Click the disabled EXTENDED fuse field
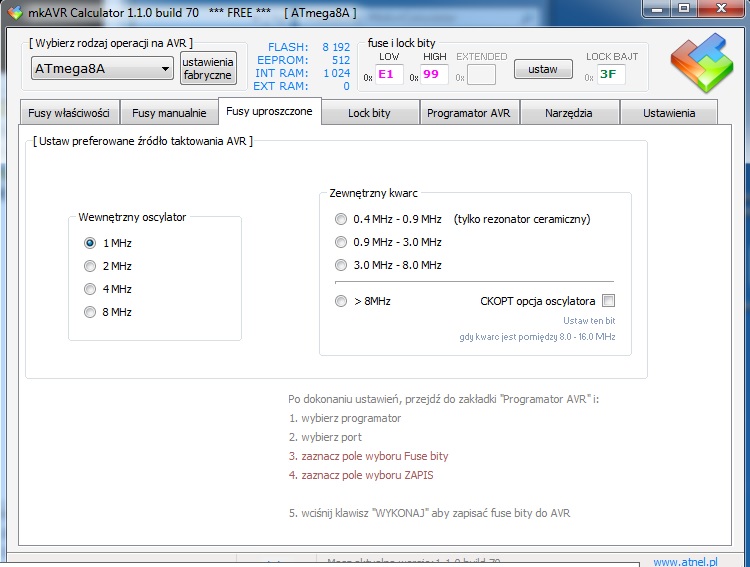The image size is (750, 567). point(481,75)
